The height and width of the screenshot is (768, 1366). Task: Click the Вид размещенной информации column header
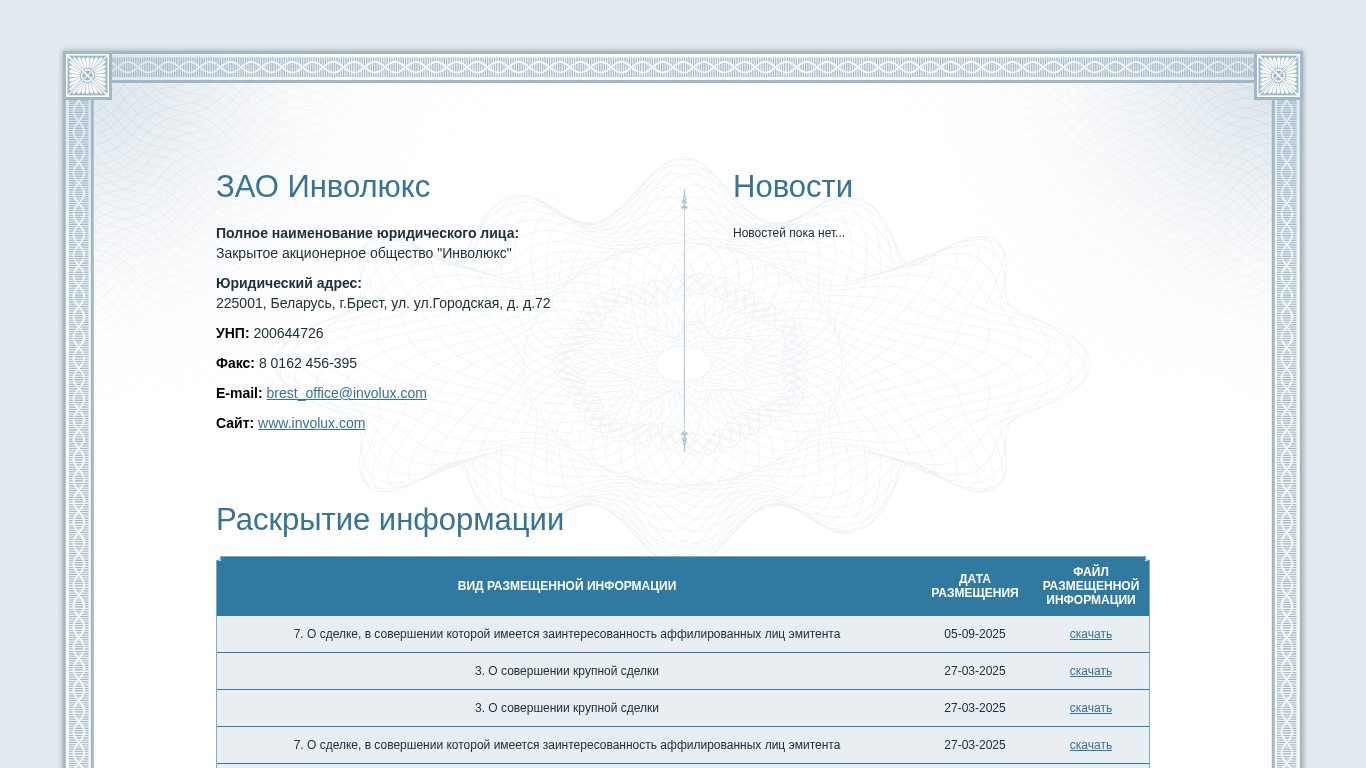[x=567, y=586]
